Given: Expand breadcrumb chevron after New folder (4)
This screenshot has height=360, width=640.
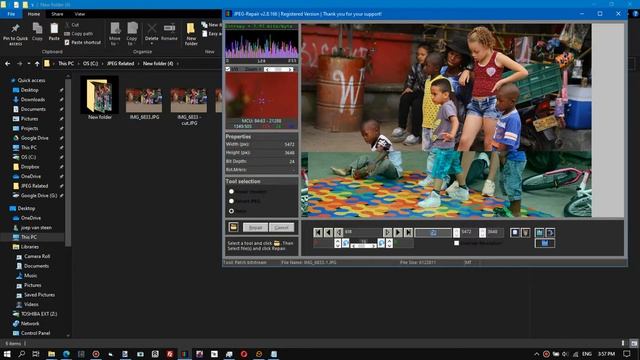Looking at the screenshot, I should (x=178, y=64).
